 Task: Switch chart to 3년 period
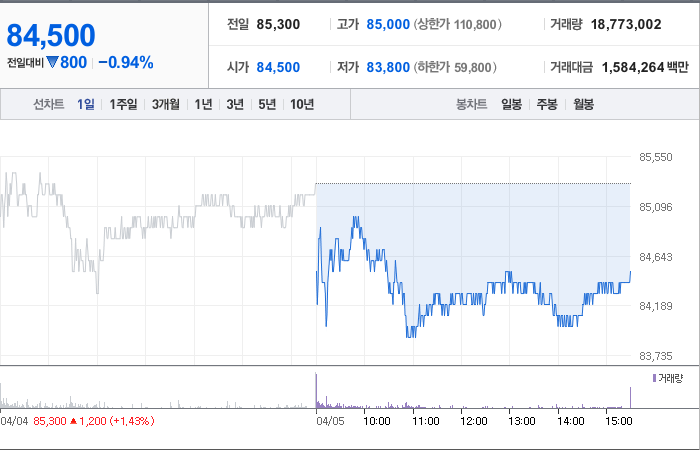(x=235, y=104)
